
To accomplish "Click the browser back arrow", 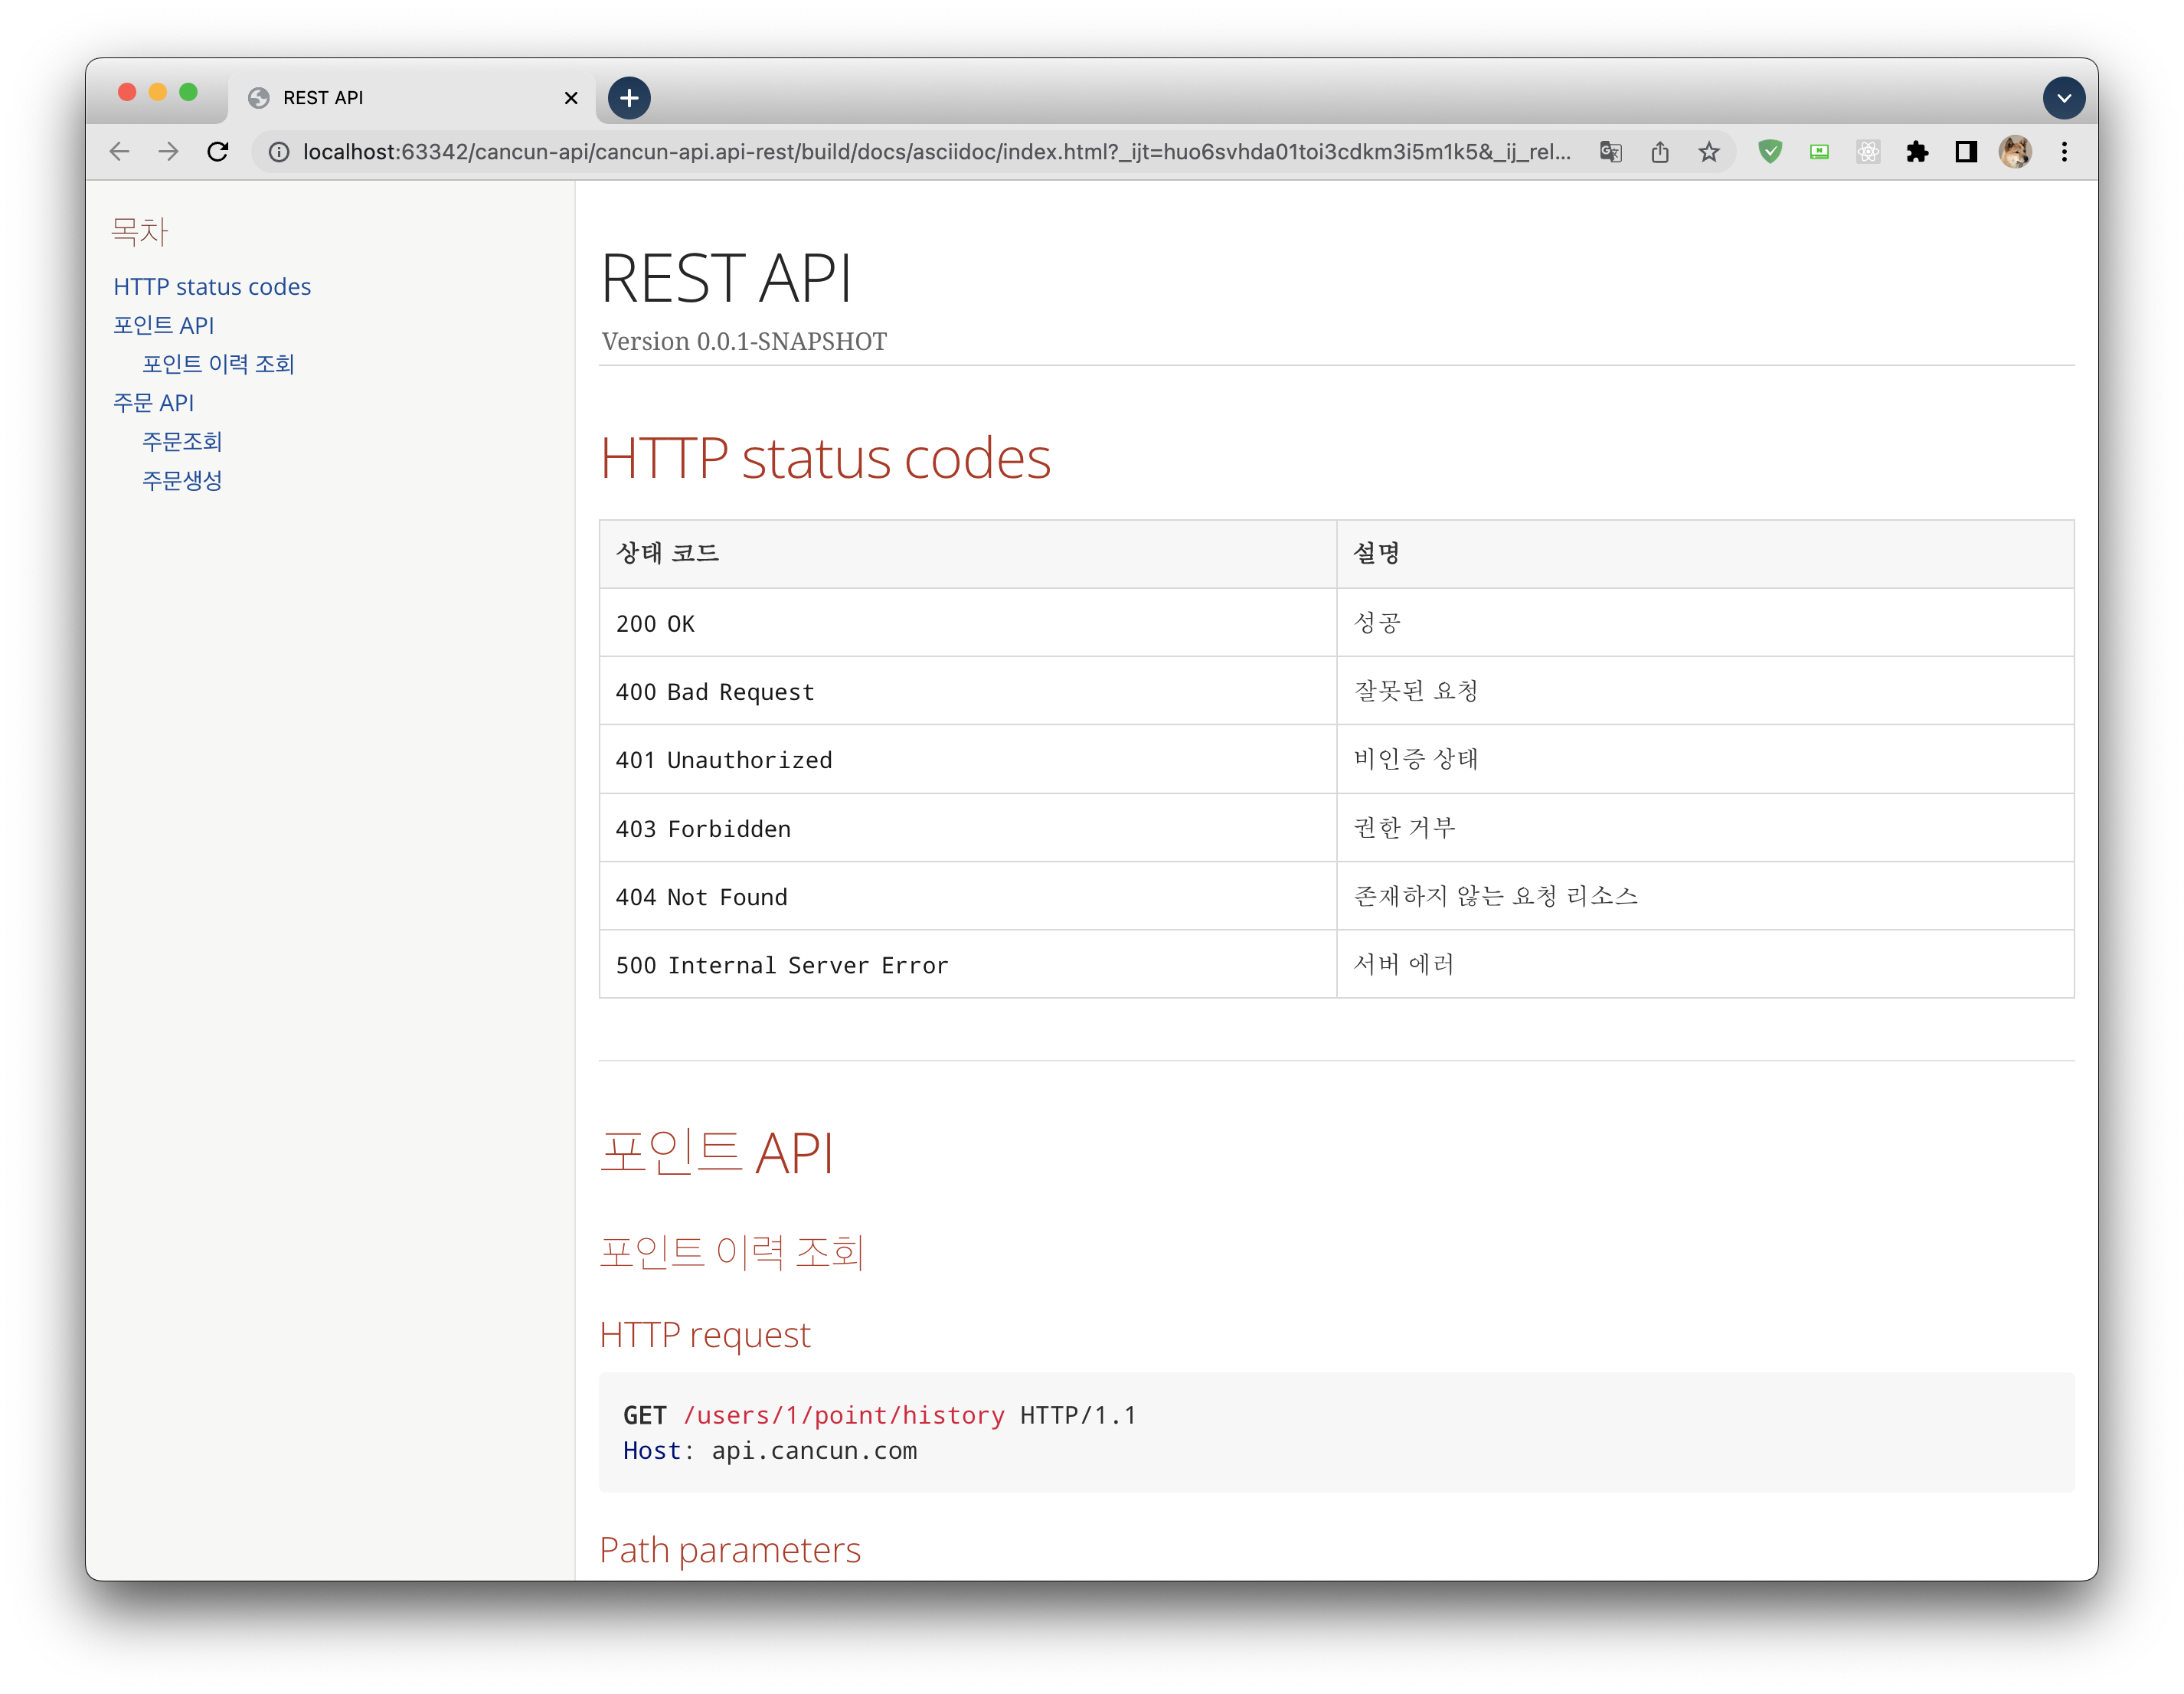I will pyautogui.click(x=120, y=152).
